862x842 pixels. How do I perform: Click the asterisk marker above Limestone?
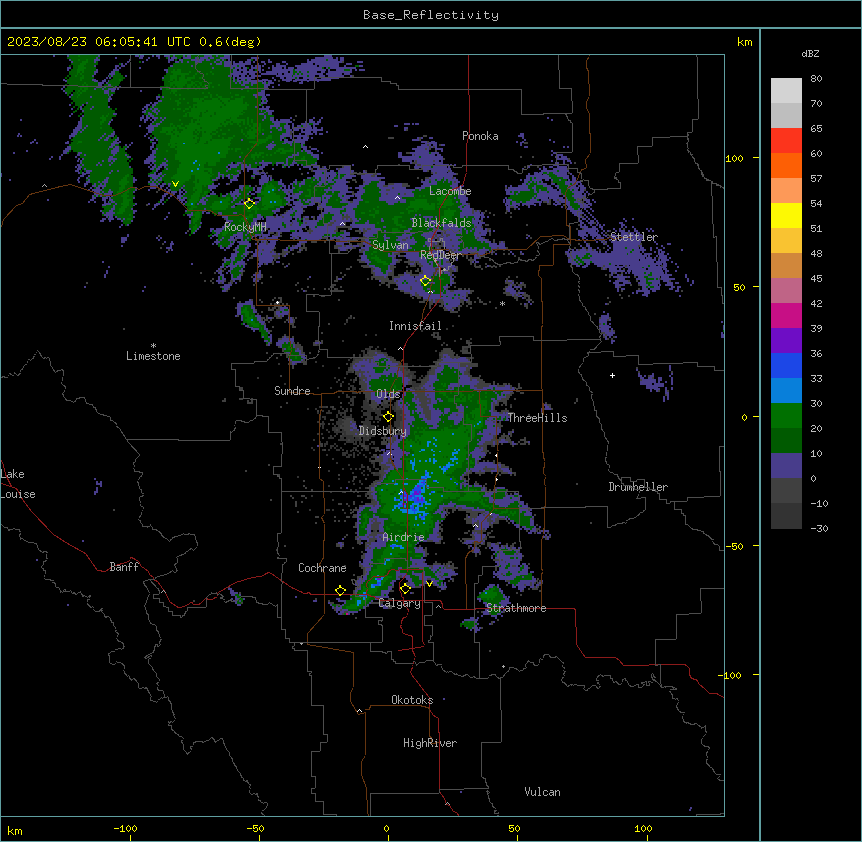(153, 346)
